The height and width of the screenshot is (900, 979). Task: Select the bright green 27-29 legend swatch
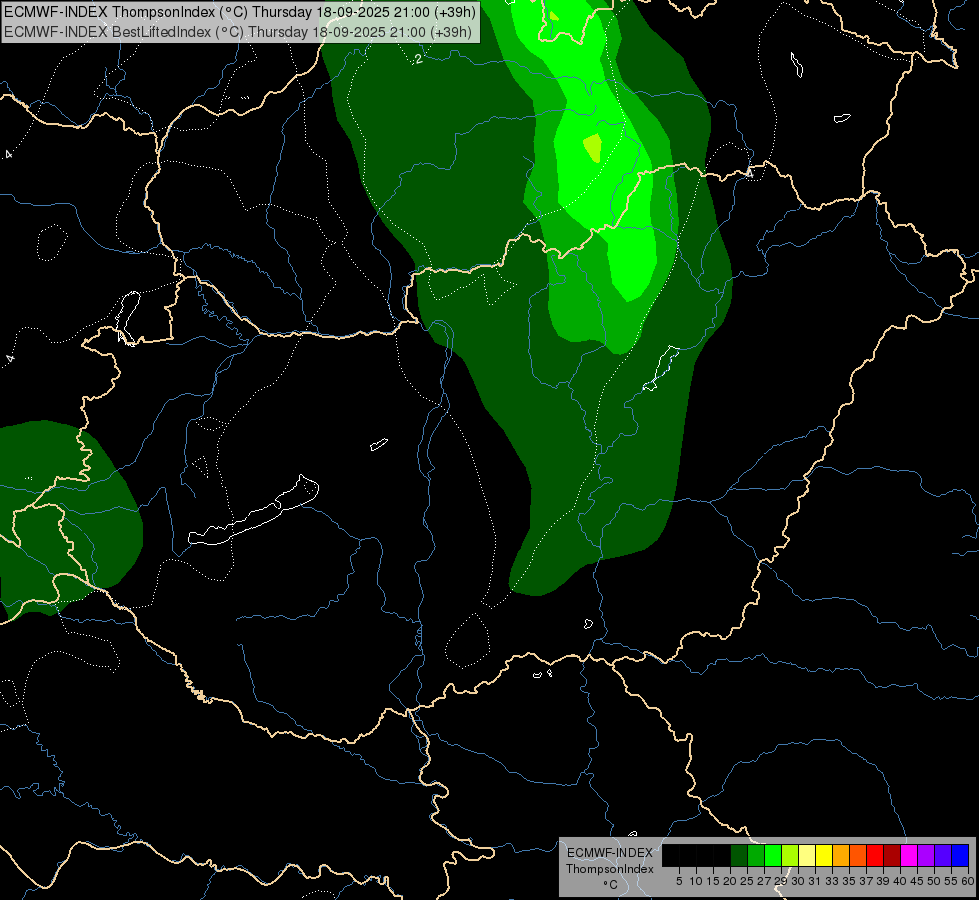[773, 855]
